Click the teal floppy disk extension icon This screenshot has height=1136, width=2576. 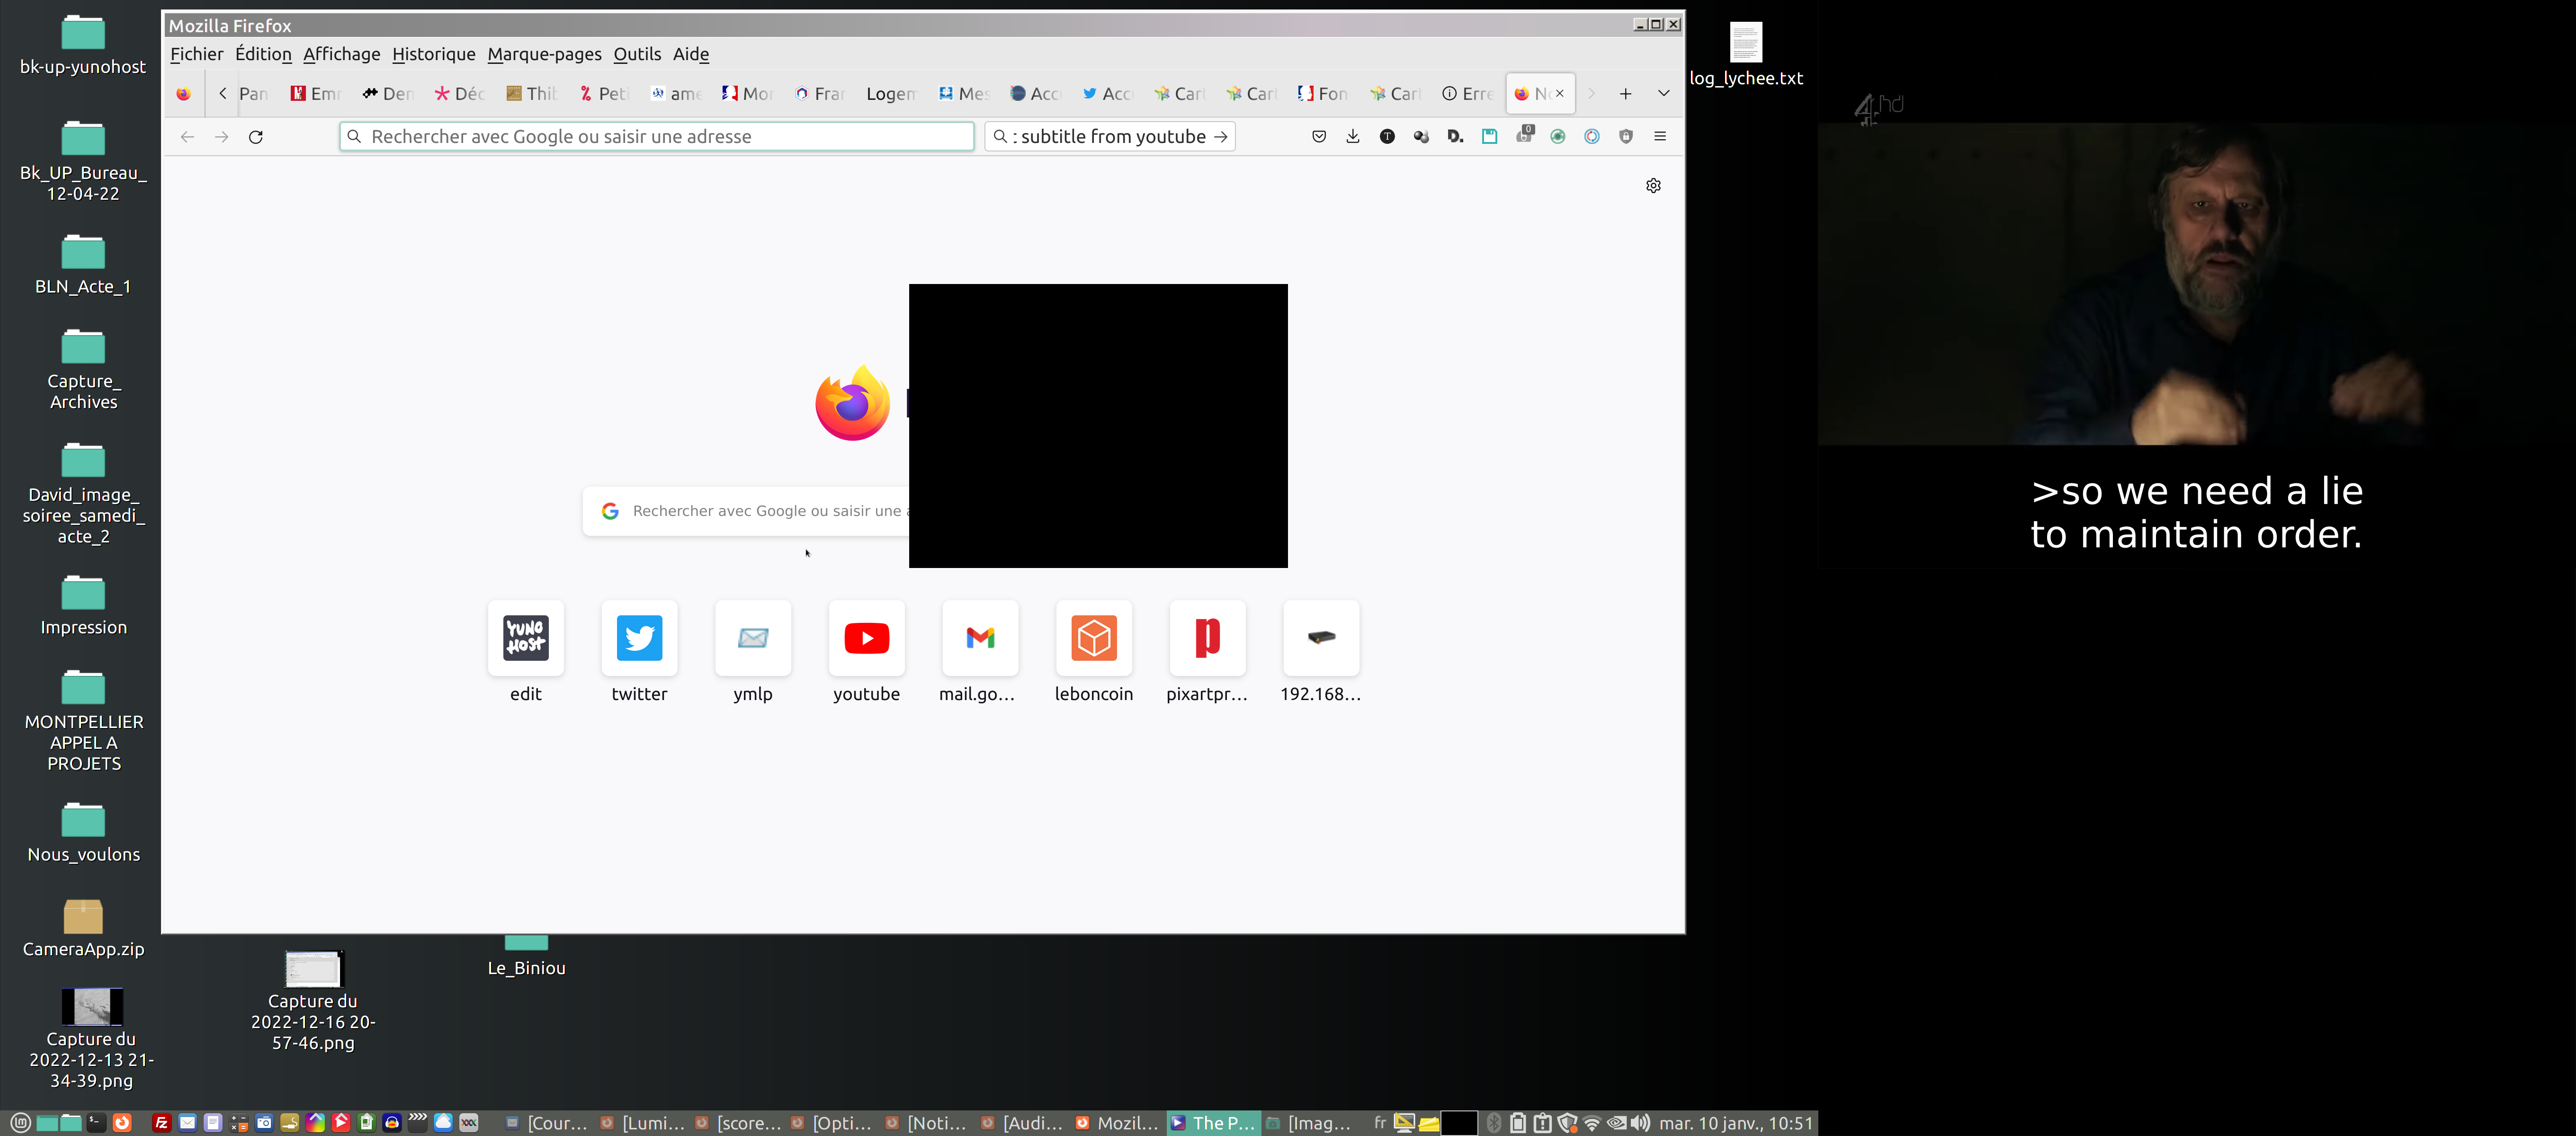coord(1489,137)
